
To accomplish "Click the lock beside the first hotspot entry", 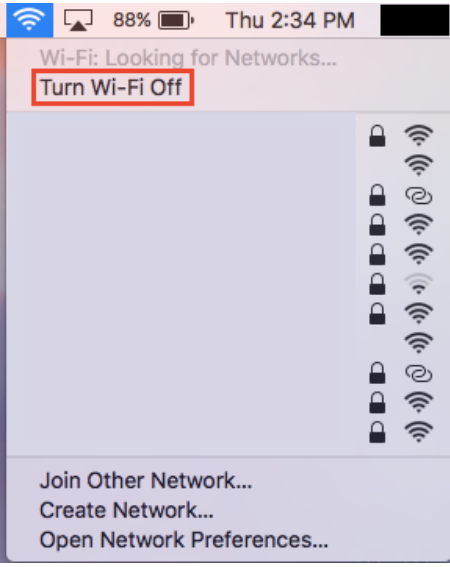I will pos(377,195).
